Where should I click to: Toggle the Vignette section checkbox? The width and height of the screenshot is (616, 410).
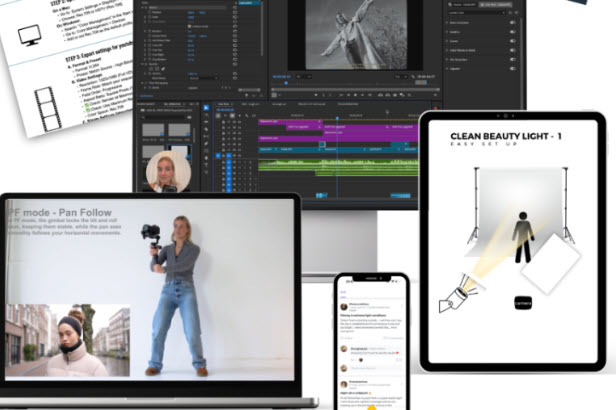point(512,69)
